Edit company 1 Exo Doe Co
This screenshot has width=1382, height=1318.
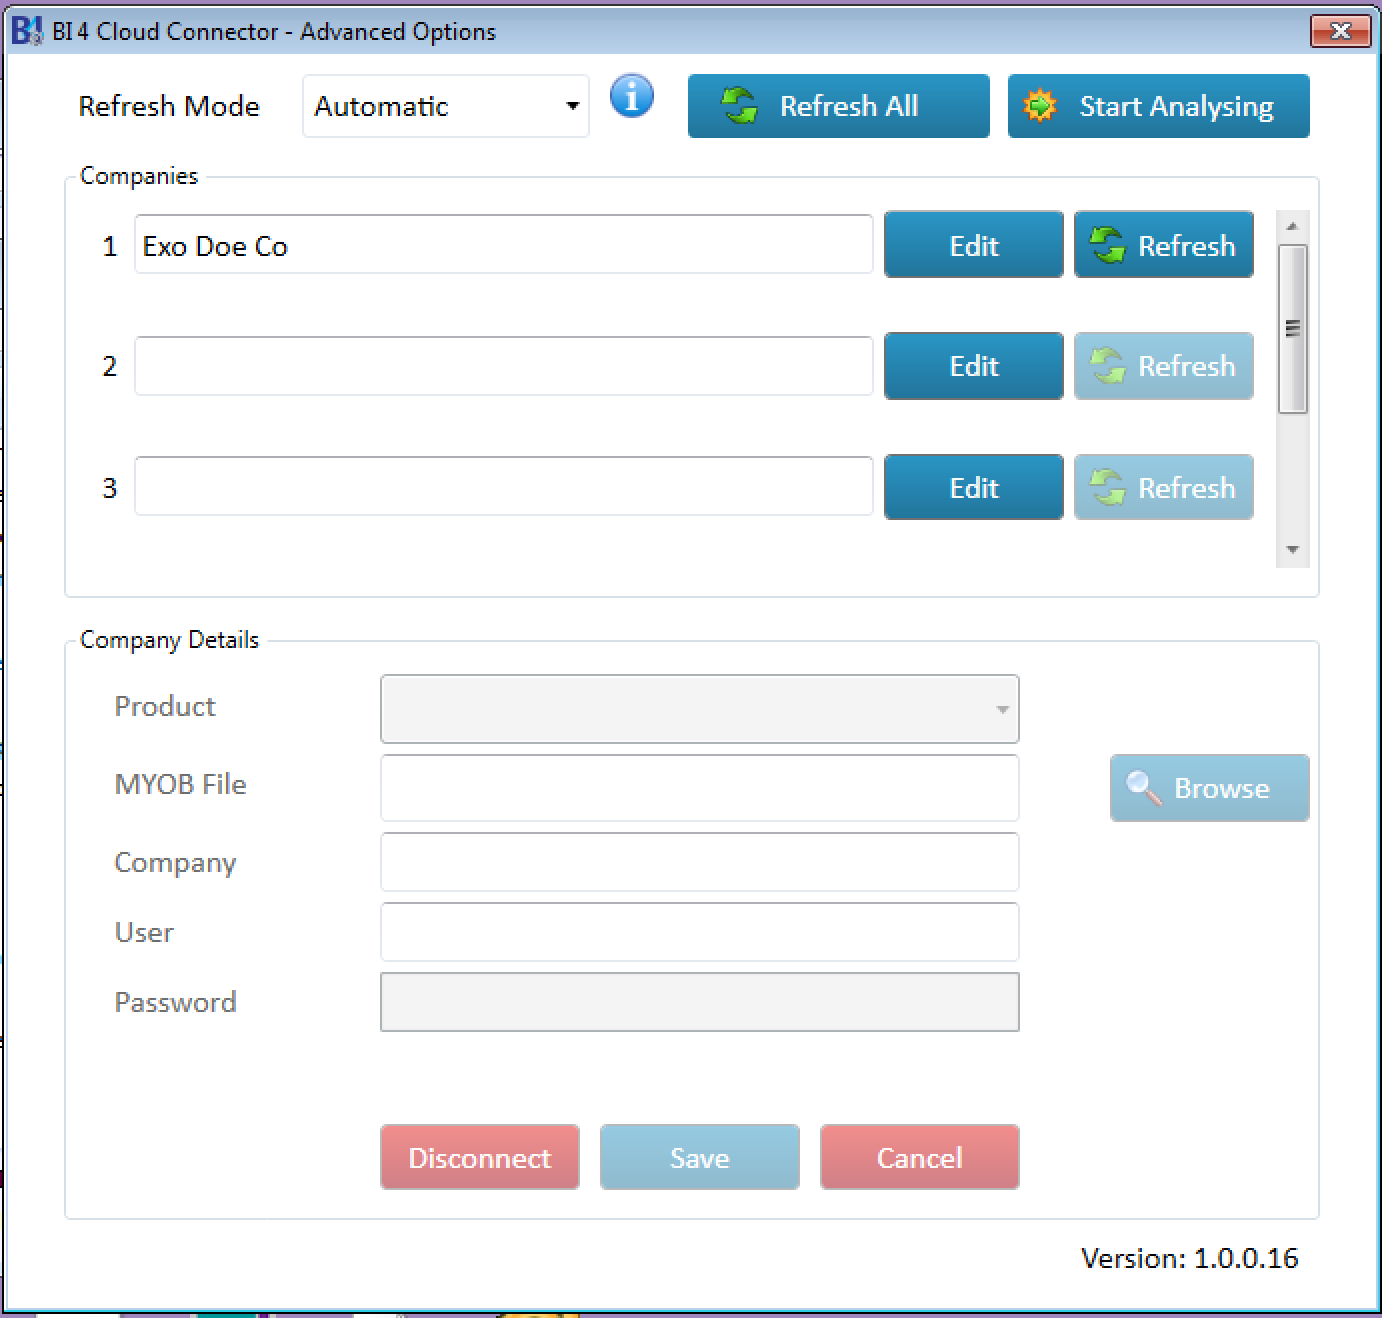973,244
